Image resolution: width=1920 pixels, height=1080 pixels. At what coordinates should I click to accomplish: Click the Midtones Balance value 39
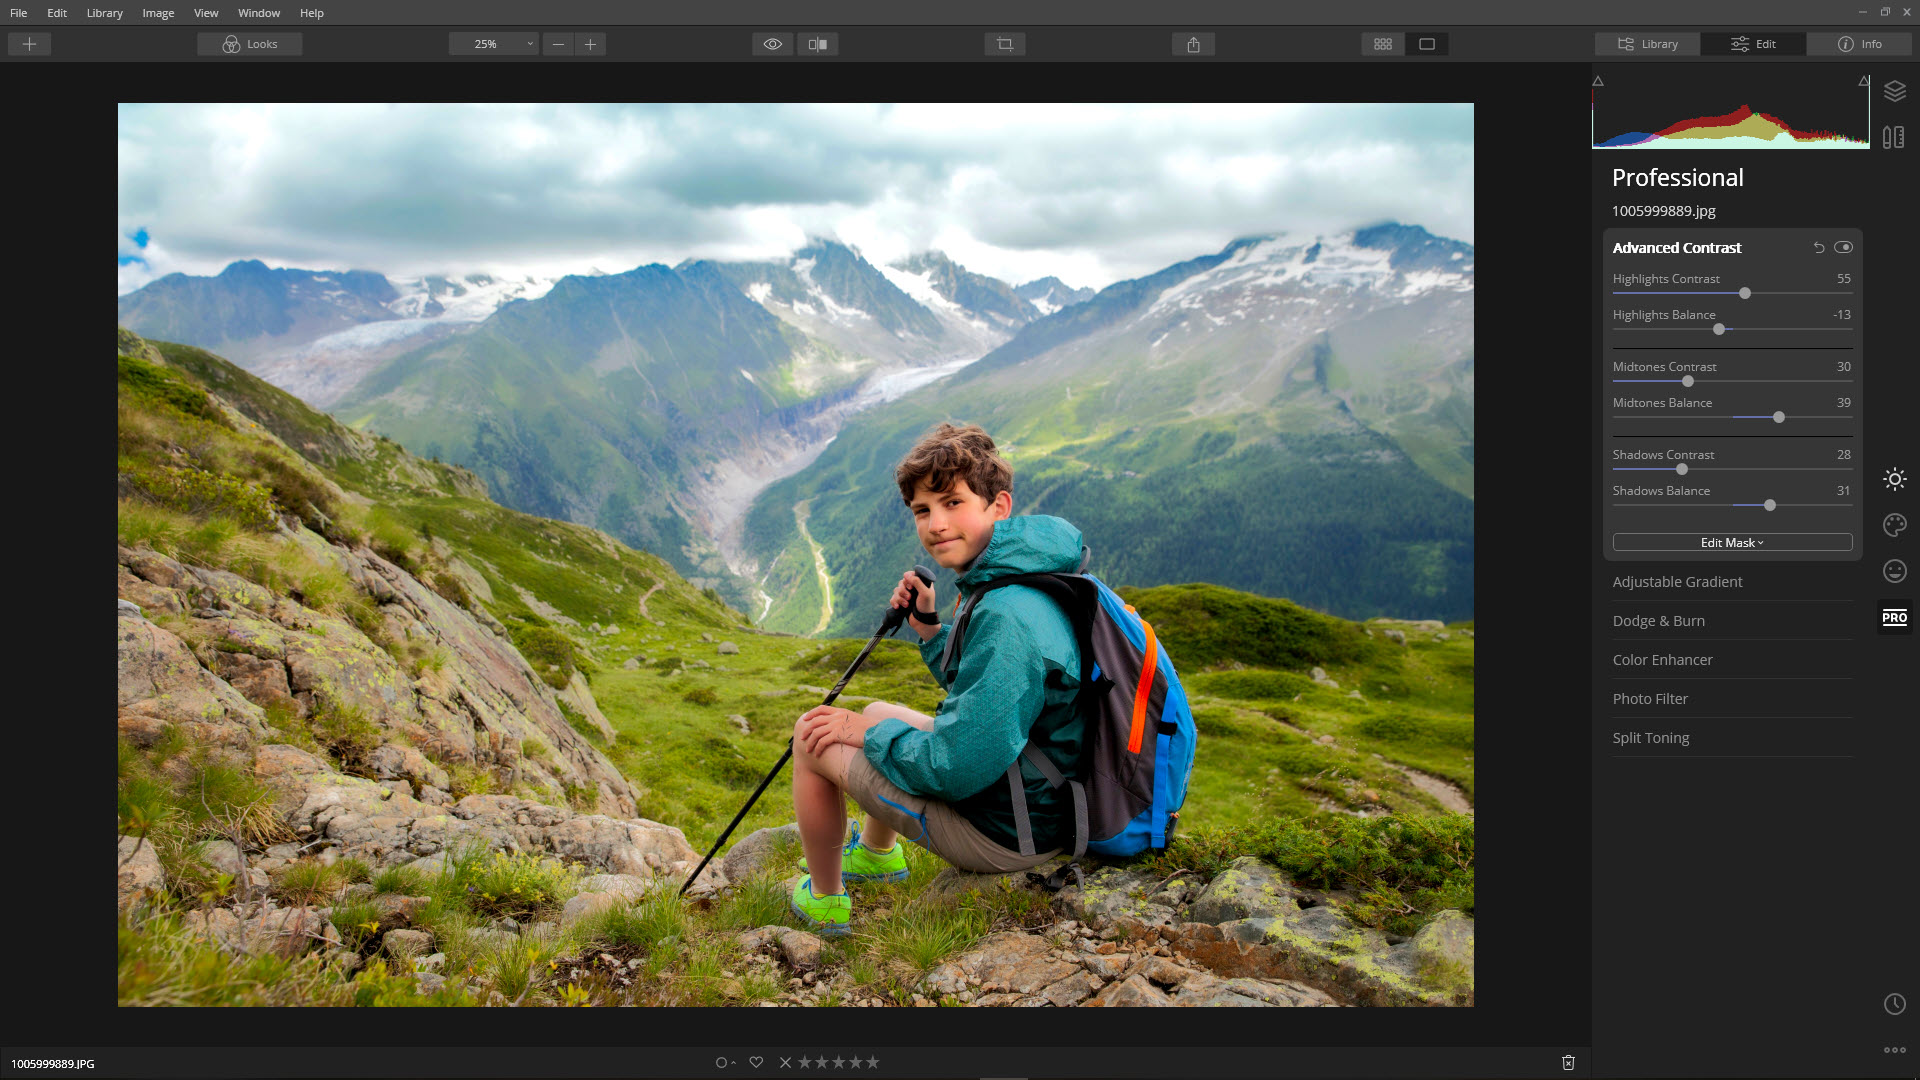[x=1843, y=403]
